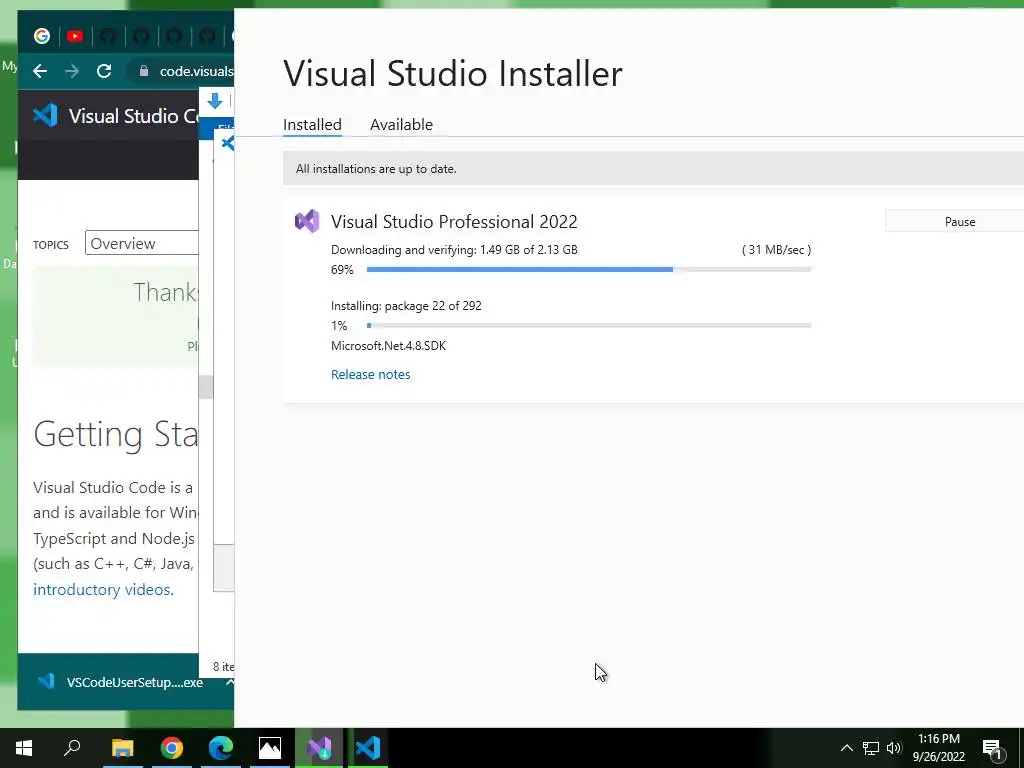This screenshot has width=1024, height=768.
Task: Open the Photos app in the taskbar
Action: coord(270,748)
